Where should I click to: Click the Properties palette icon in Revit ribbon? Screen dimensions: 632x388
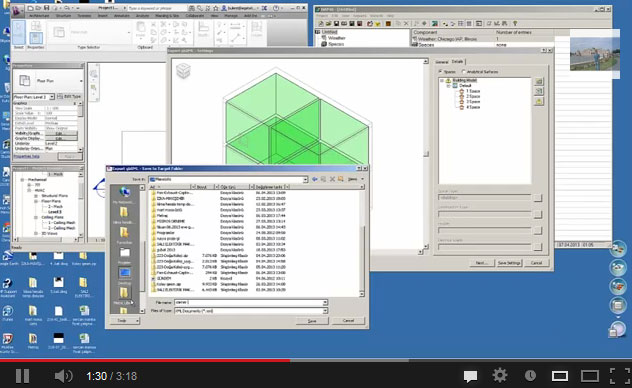coord(36,38)
